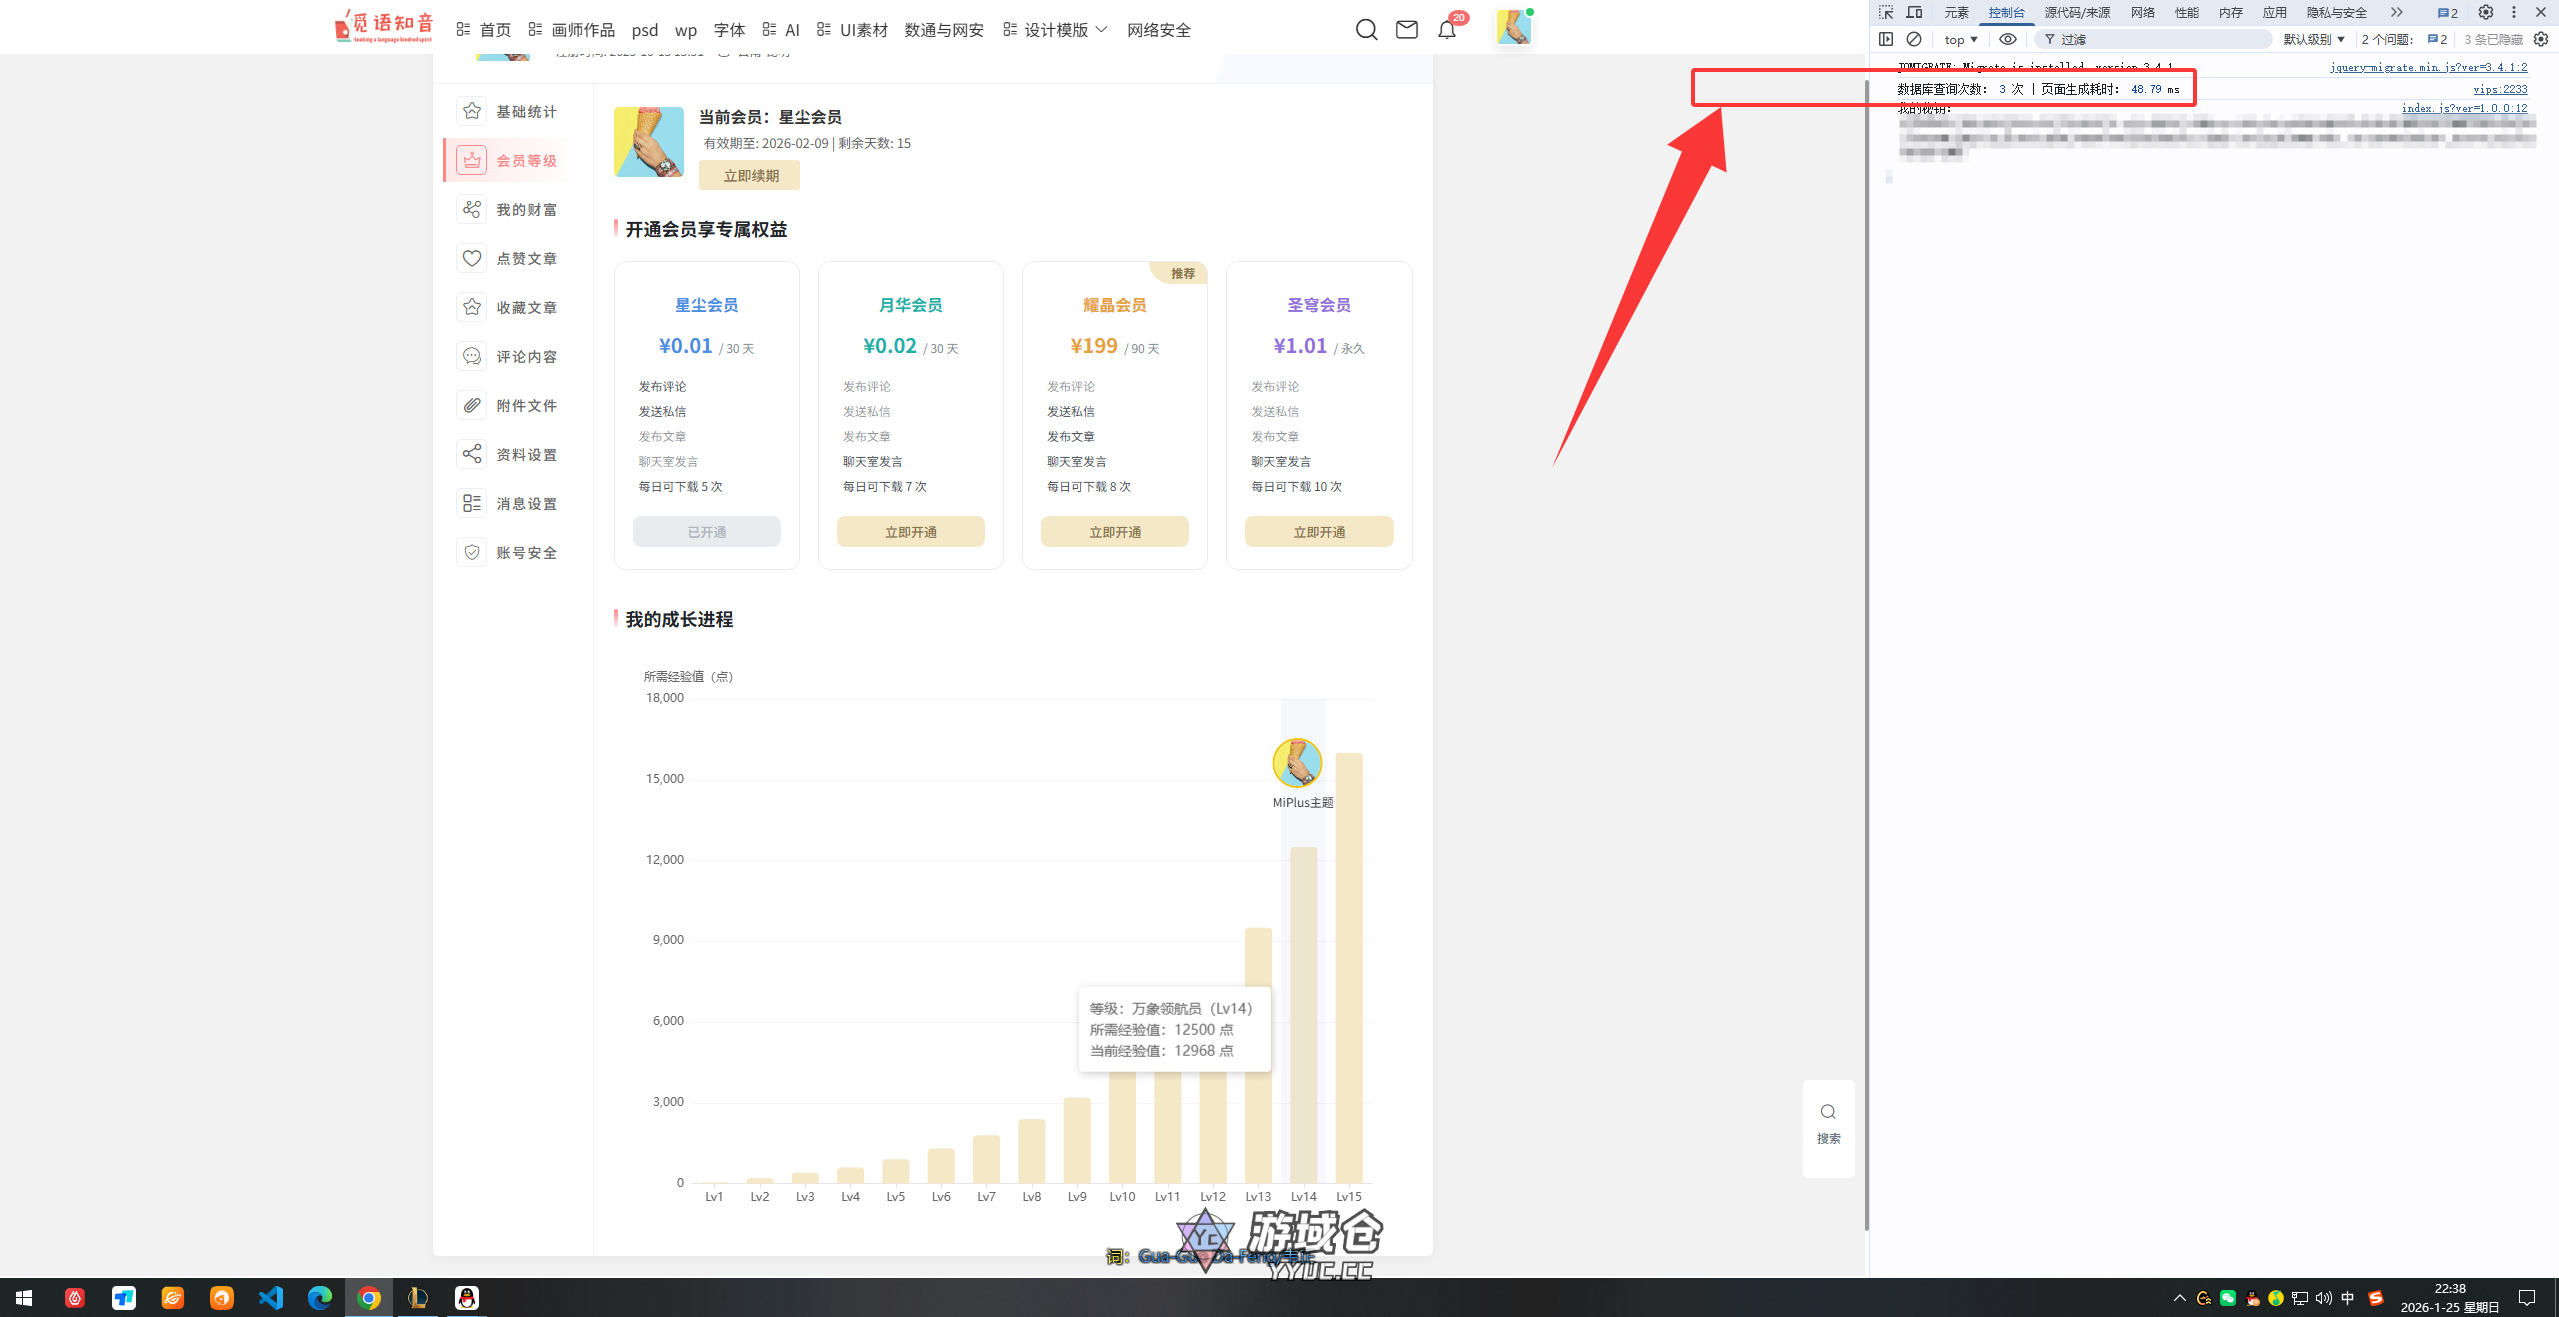
Task: Click the live expression eye icon
Action: pyautogui.click(x=2007, y=39)
